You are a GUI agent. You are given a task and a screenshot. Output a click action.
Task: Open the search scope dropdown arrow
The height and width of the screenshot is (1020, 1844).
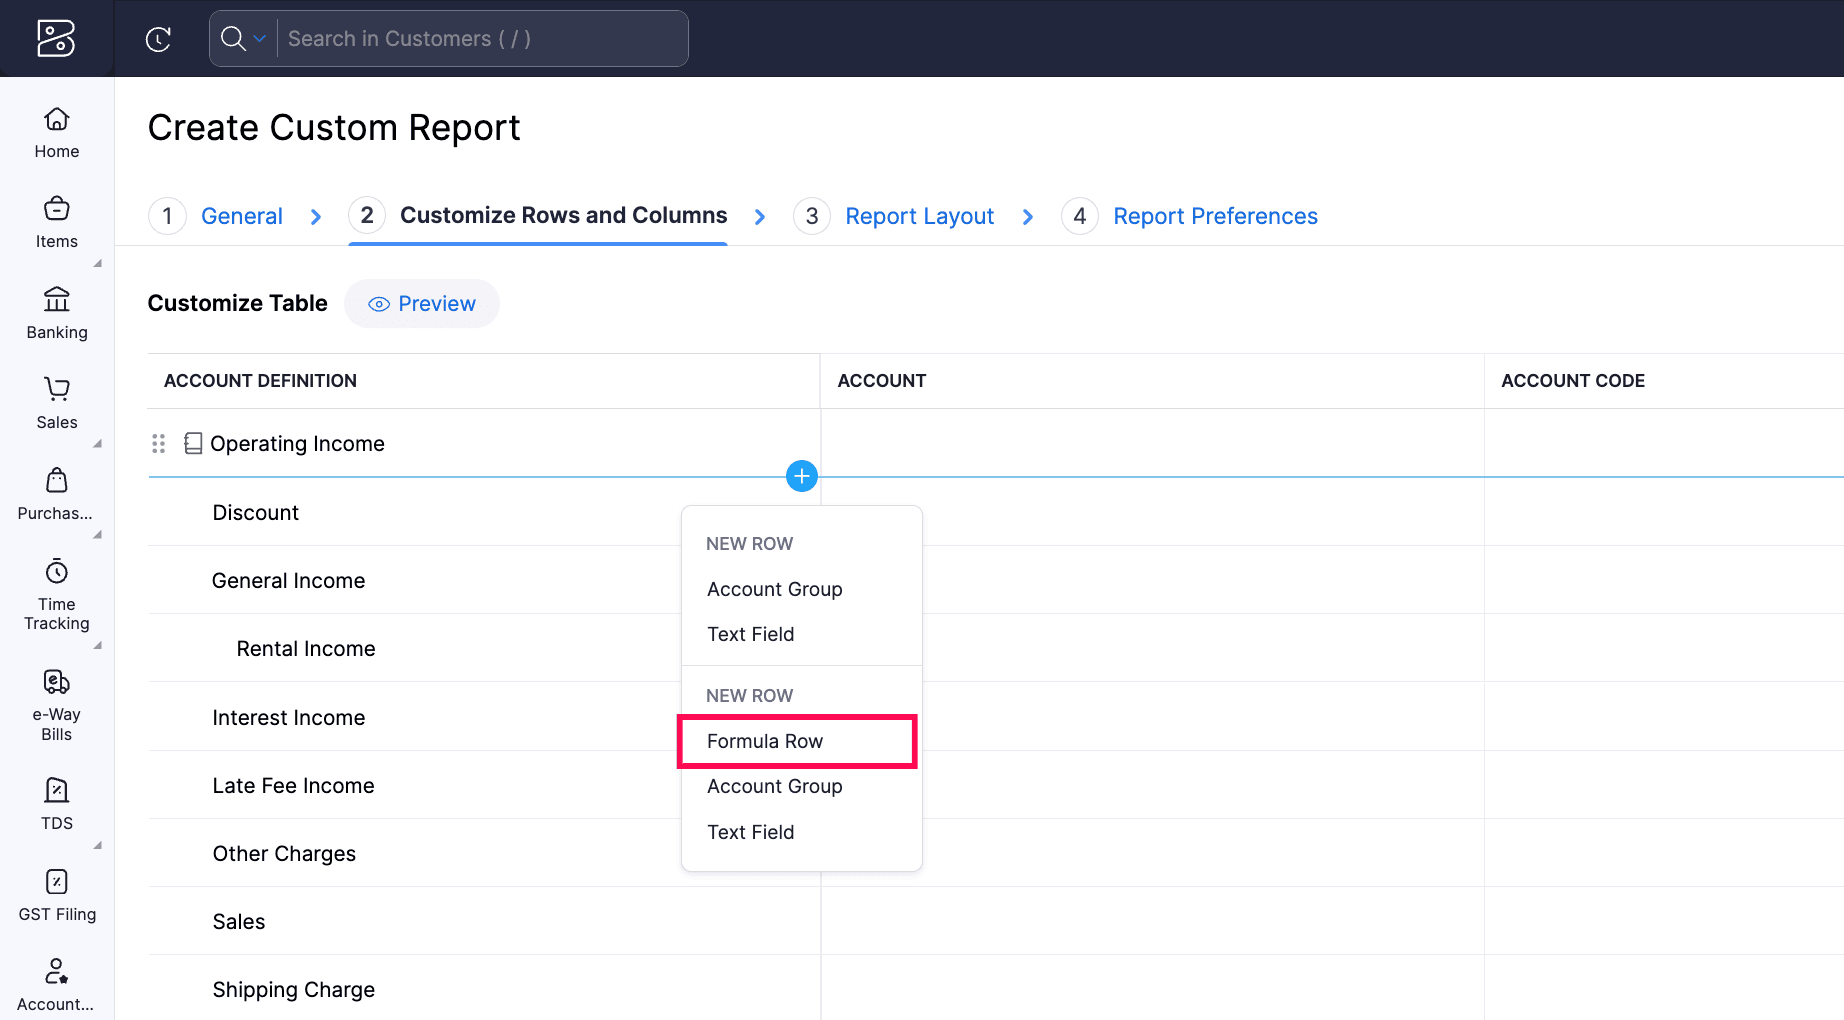[260, 39]
